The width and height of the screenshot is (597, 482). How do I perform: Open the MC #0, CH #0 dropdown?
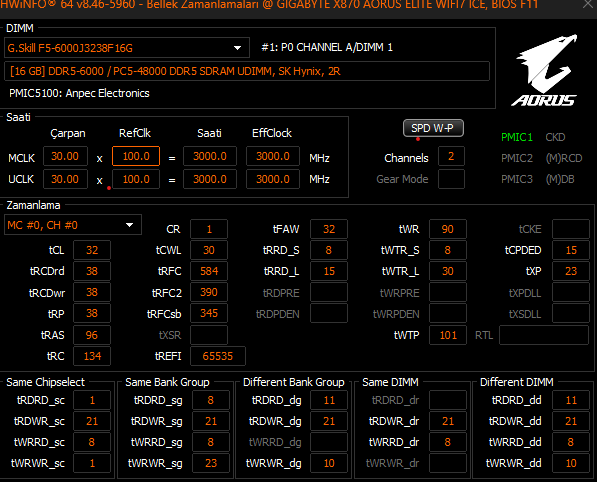(73, 225)
